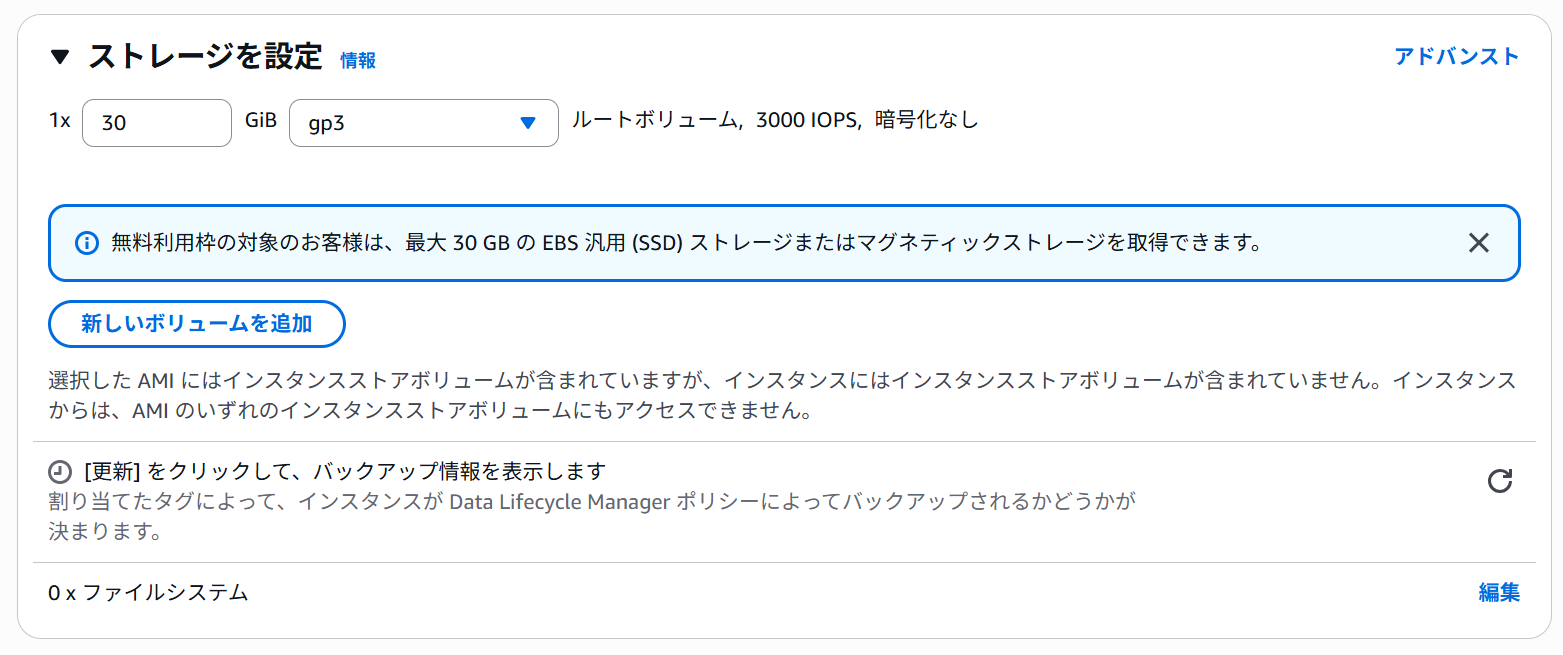1563x655 pixels.
Task: Open the gp3 volume type dropdown
Action: point(423,123)
